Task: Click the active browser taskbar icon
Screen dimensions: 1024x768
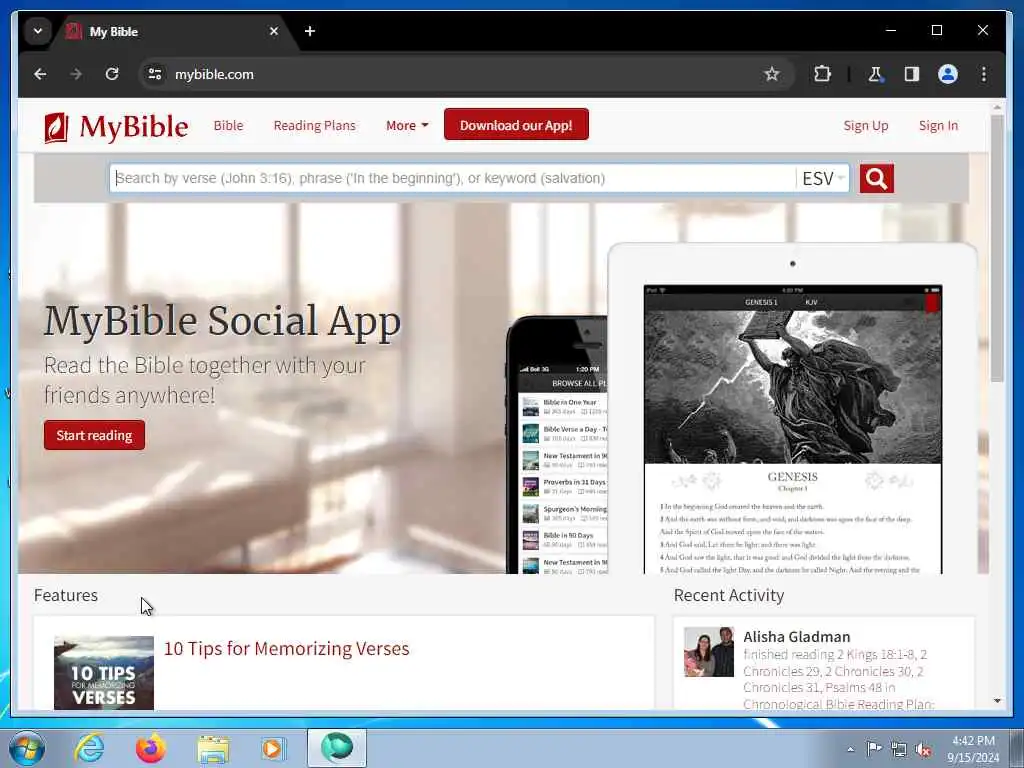Action: [337, 748]
